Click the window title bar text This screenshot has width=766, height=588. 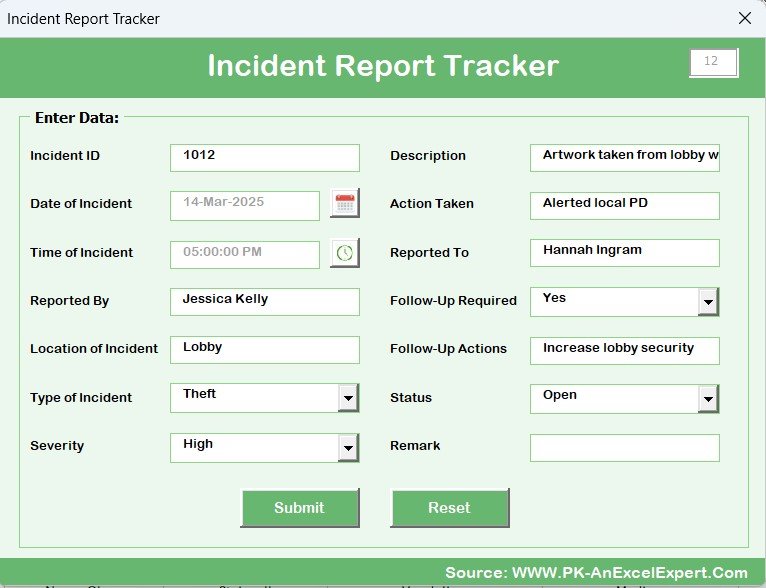point(83,19)
